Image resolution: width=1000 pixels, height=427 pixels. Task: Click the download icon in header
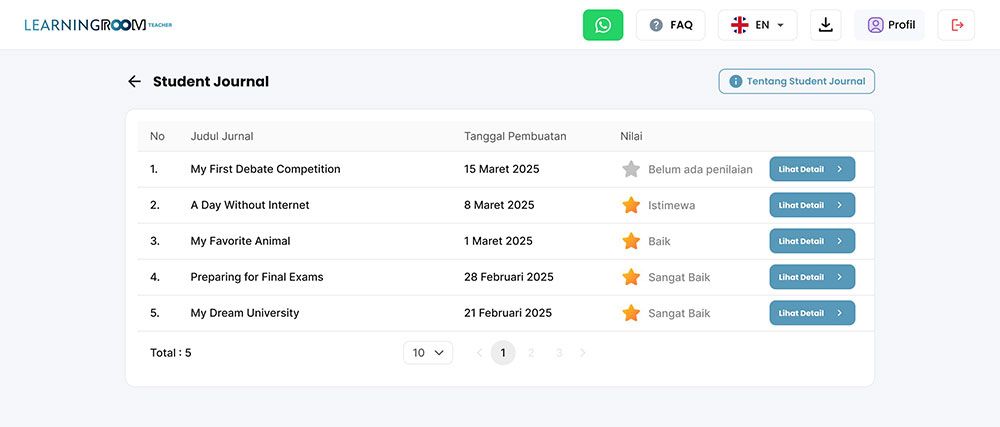pos(826,25)
